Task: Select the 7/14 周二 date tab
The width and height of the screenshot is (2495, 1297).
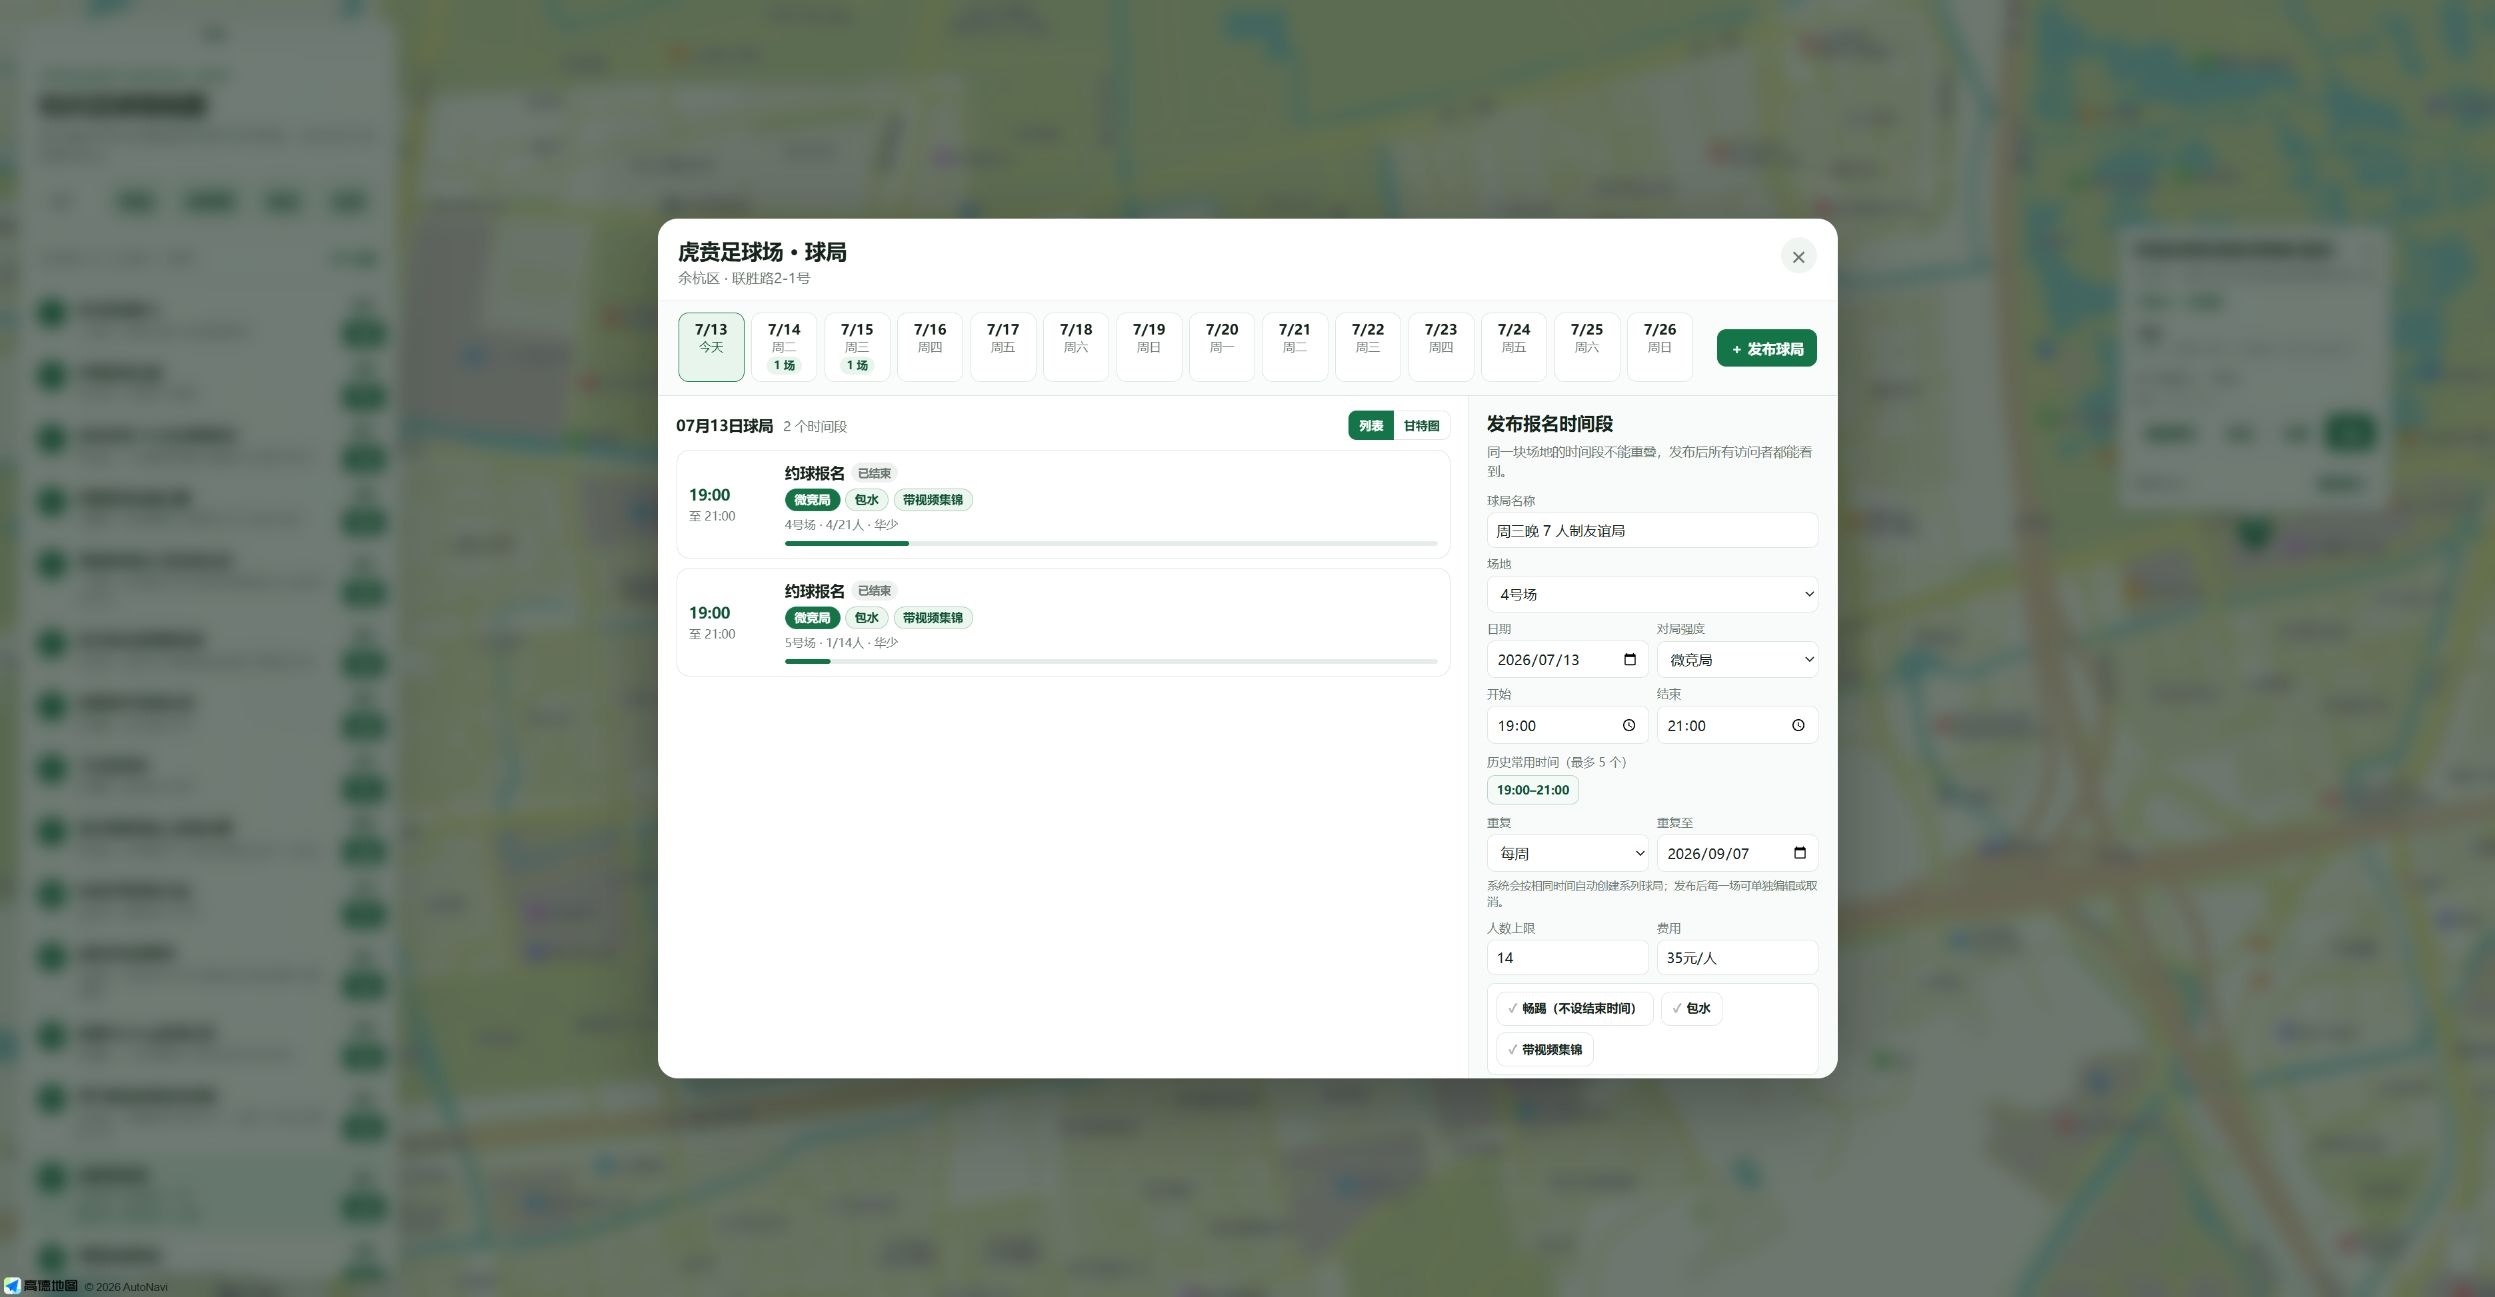Action: click(x=784, y=347)
